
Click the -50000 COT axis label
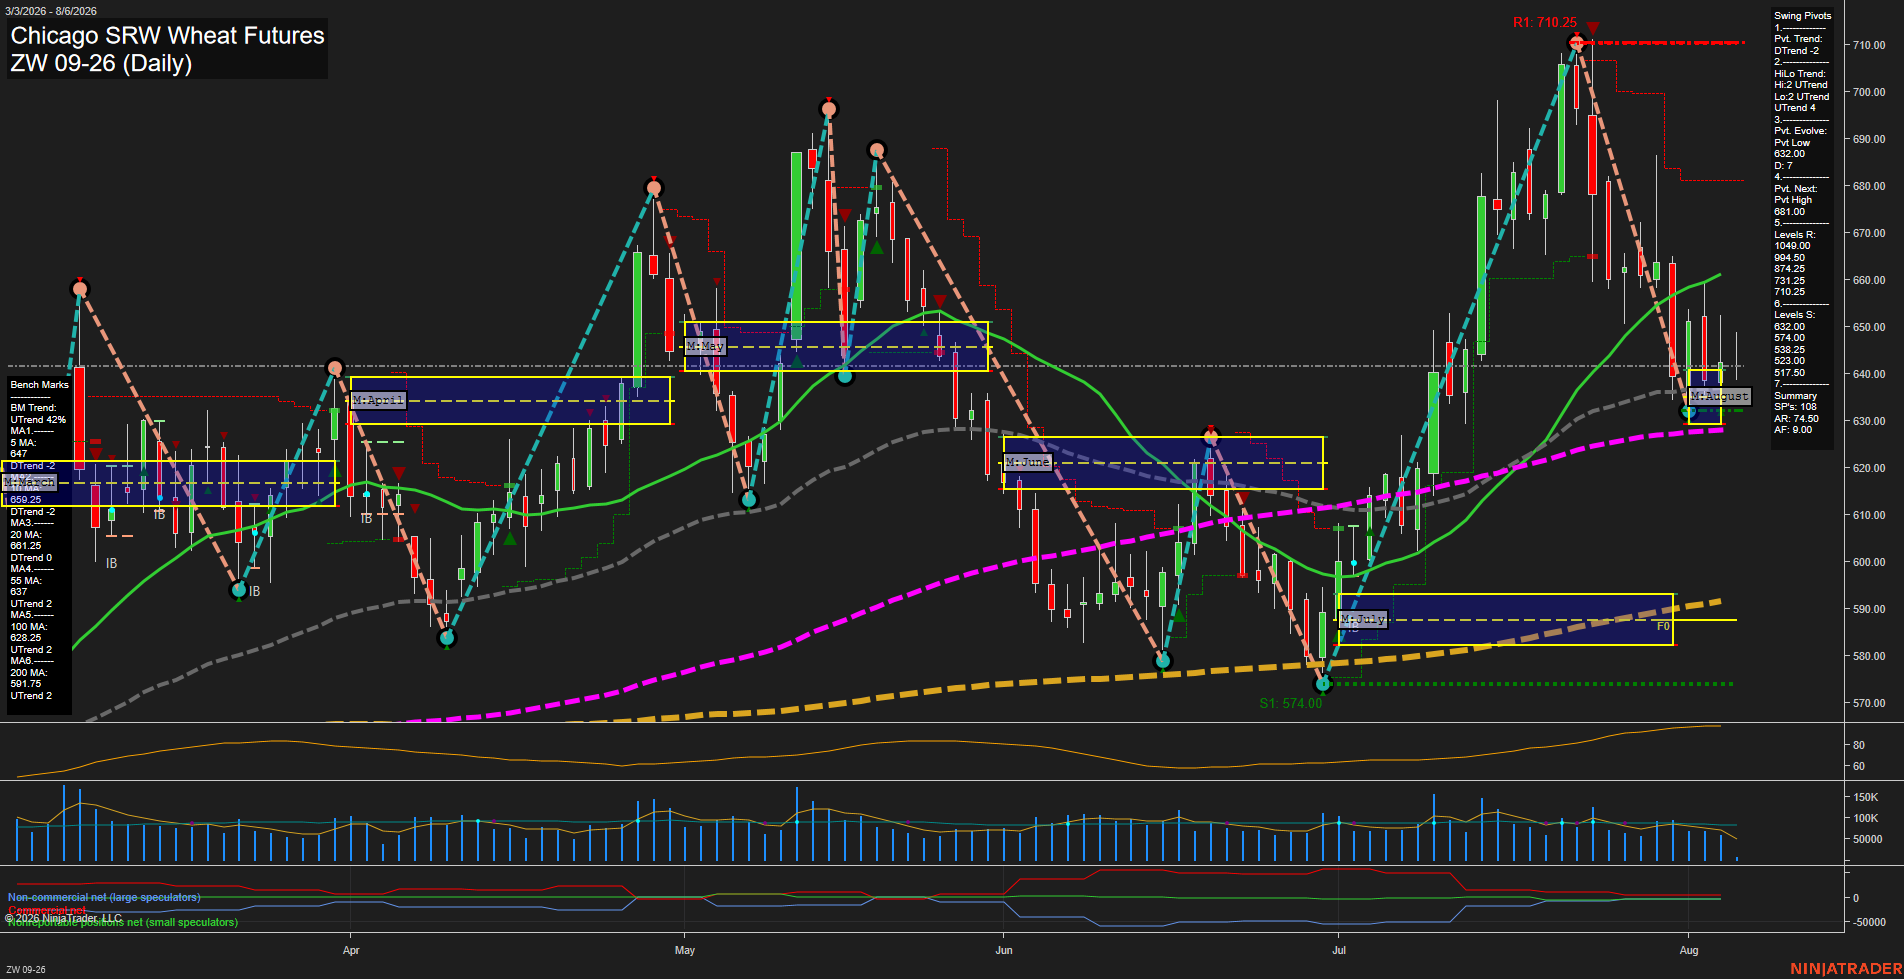click(x=1869, y=922)
